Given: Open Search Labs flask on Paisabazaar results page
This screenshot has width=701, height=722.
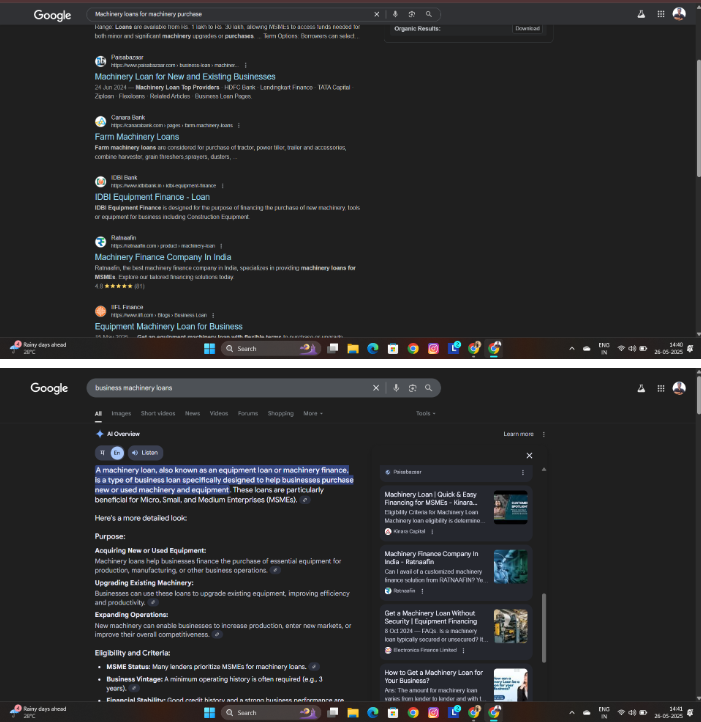Looking at the screenshot, I should (641, 14).
